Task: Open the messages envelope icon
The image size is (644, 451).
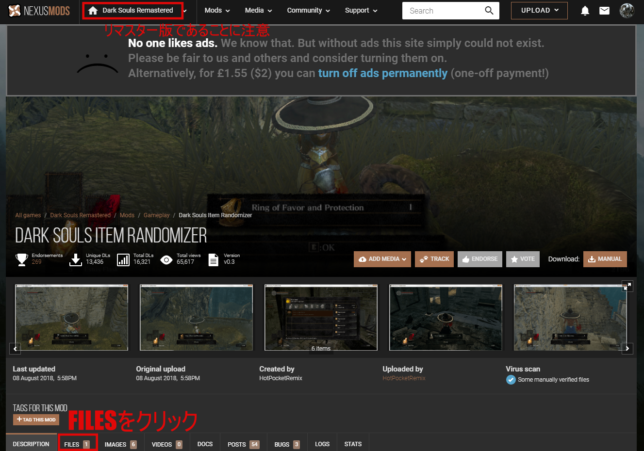Action: pos(604,11)
